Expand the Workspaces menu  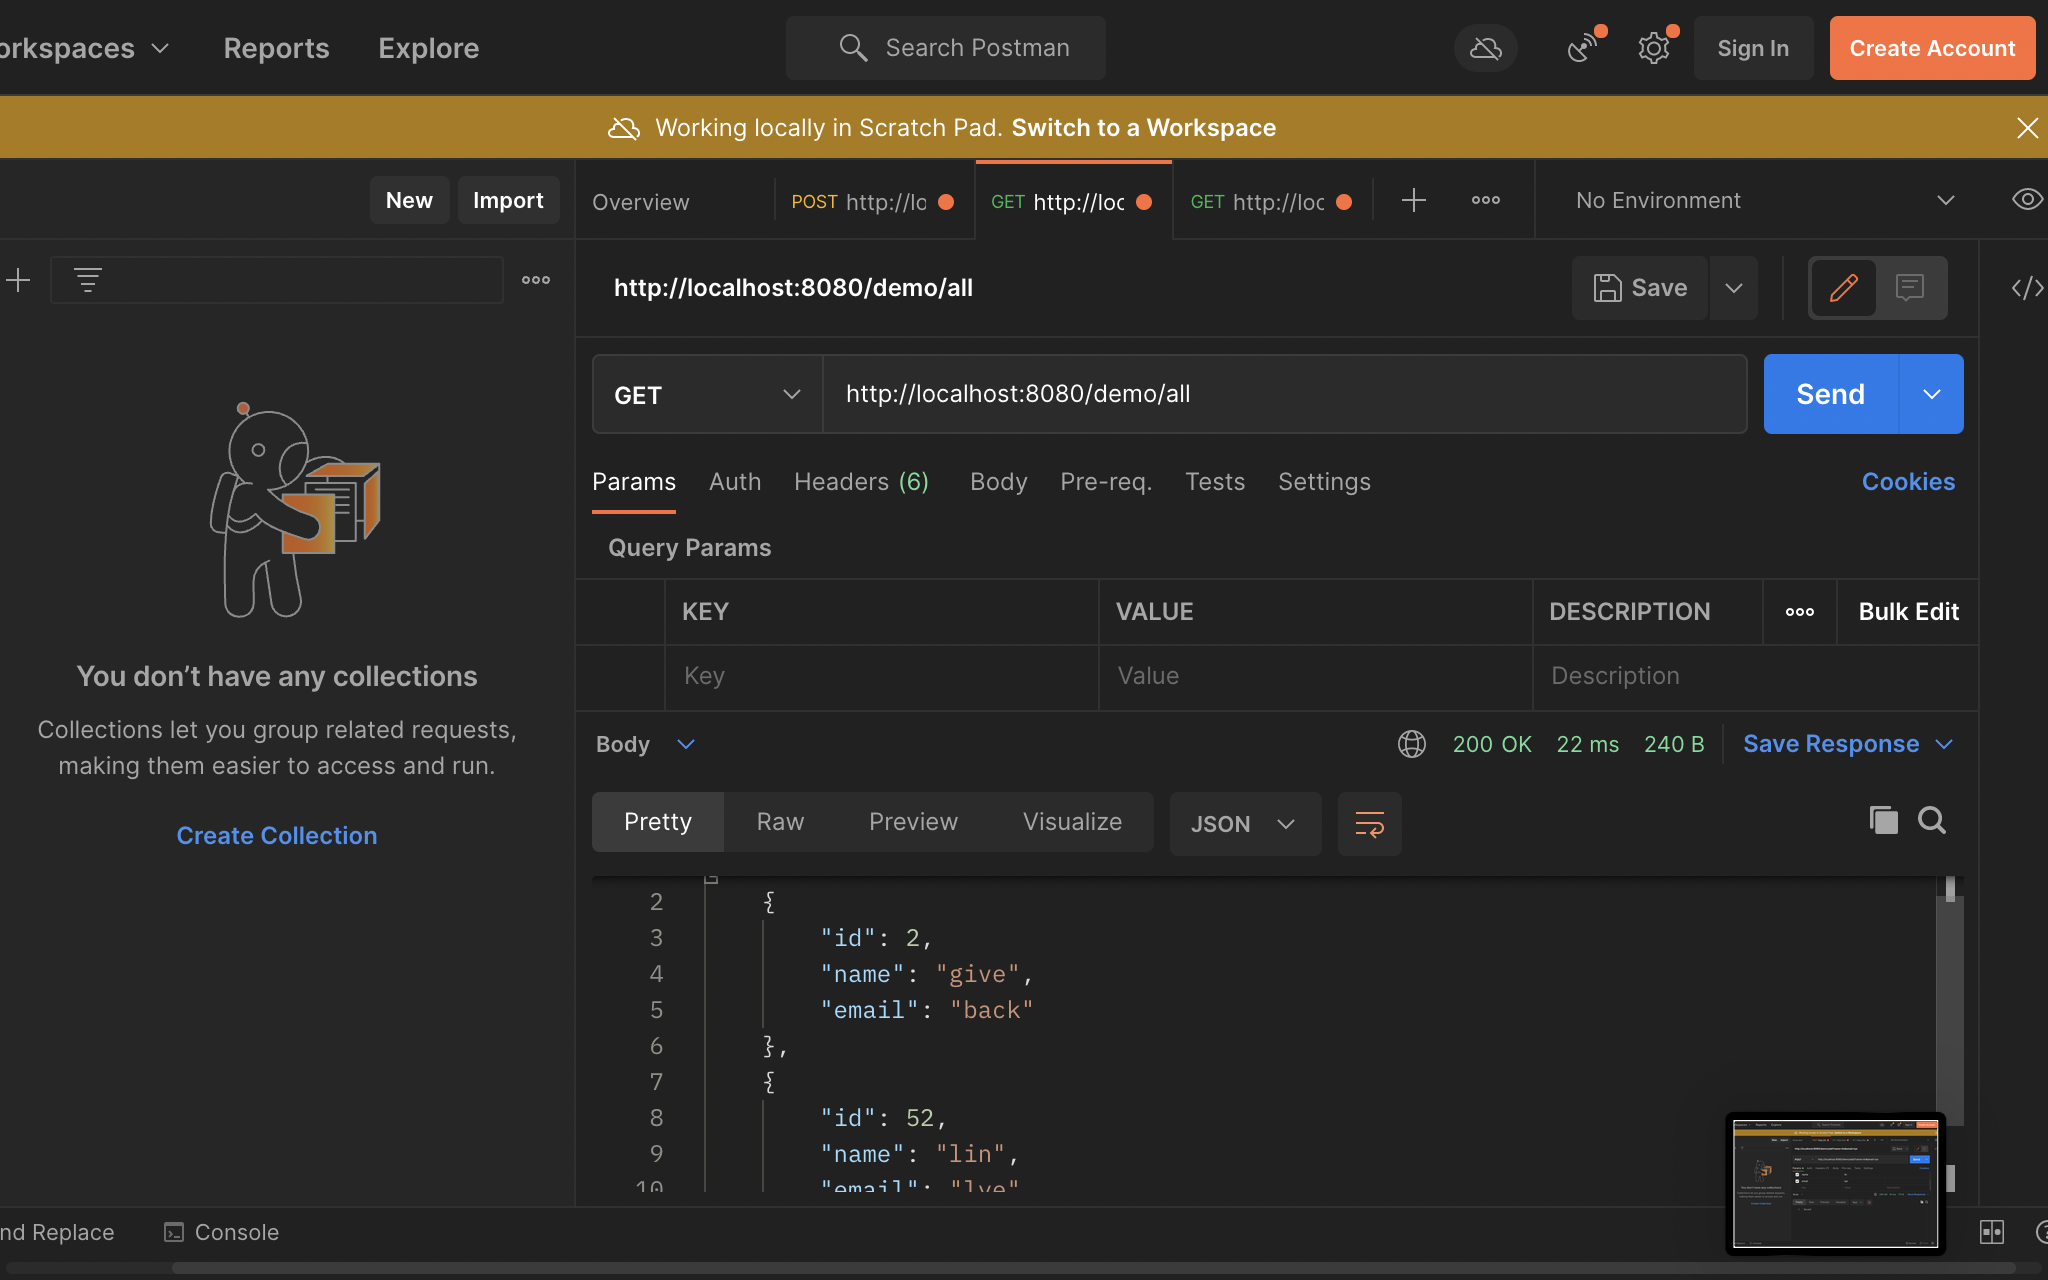click(x=85, y=48)
